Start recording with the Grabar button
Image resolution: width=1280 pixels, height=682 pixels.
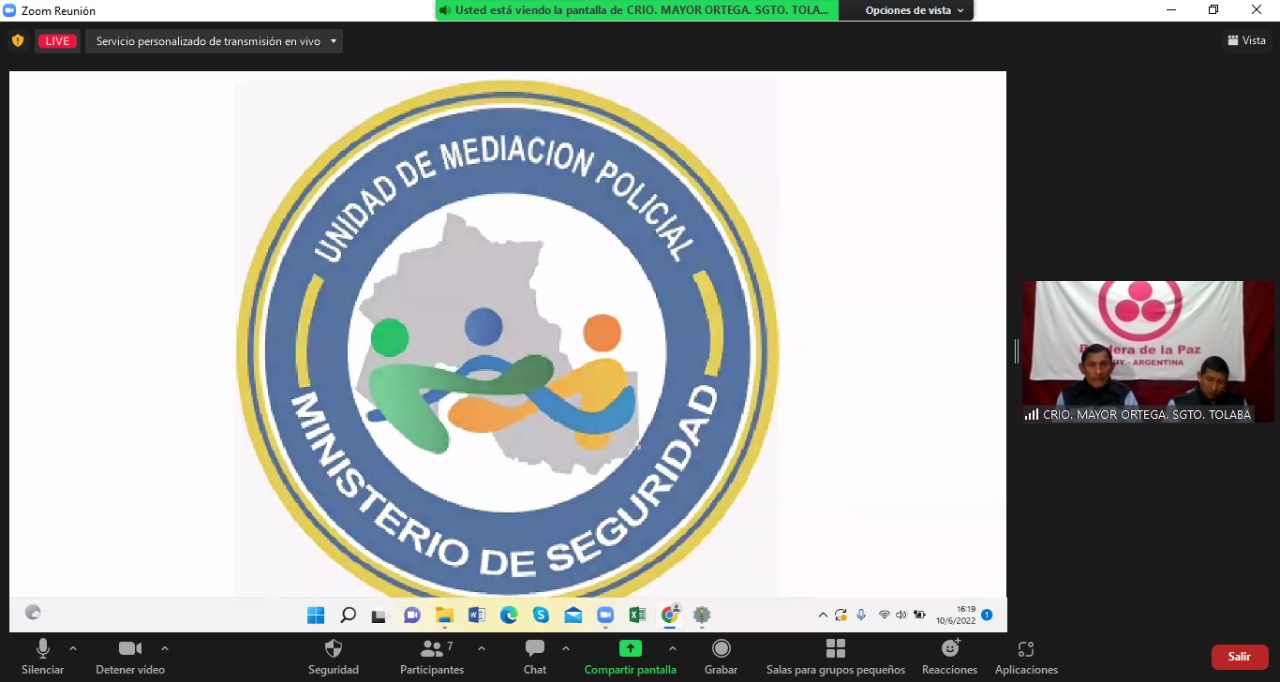point(720,656)
